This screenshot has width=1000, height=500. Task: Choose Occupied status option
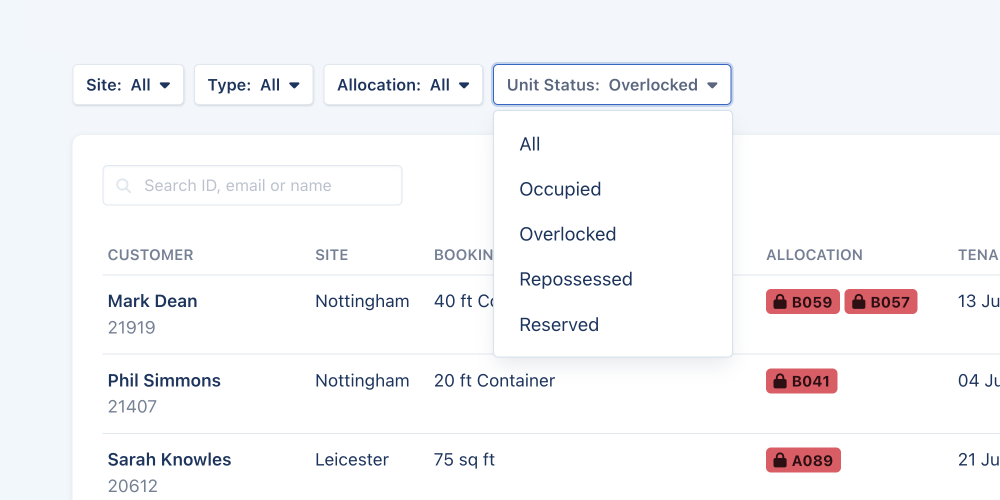pos(560,189)
